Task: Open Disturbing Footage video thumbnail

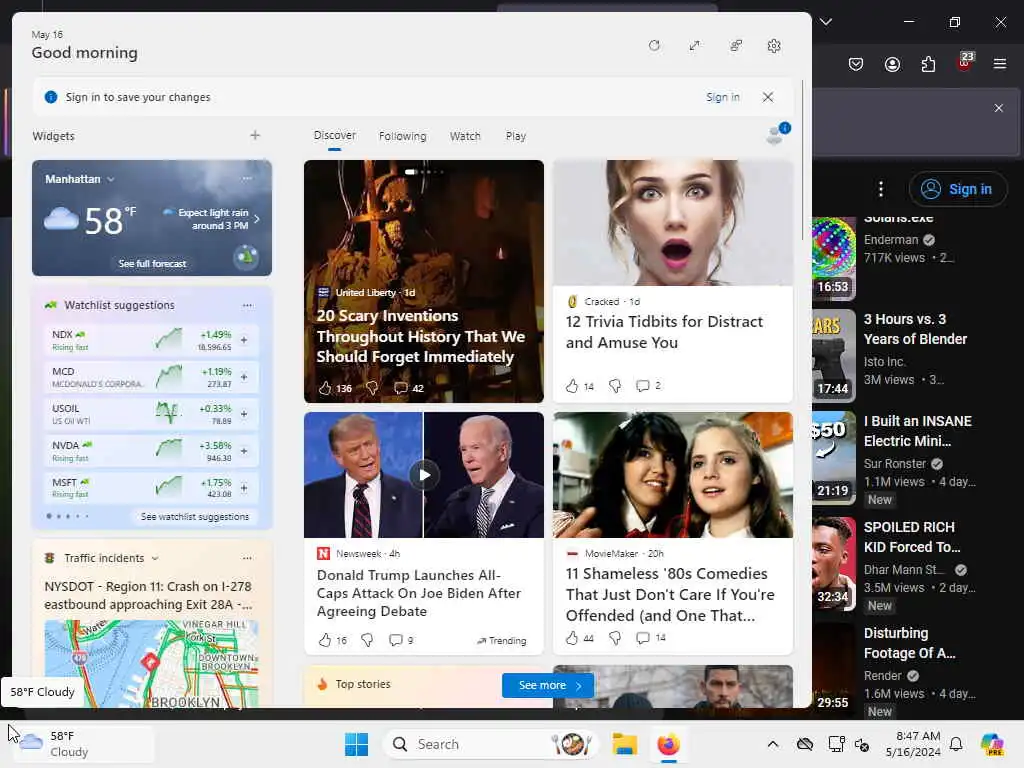Action: point(833,668)
